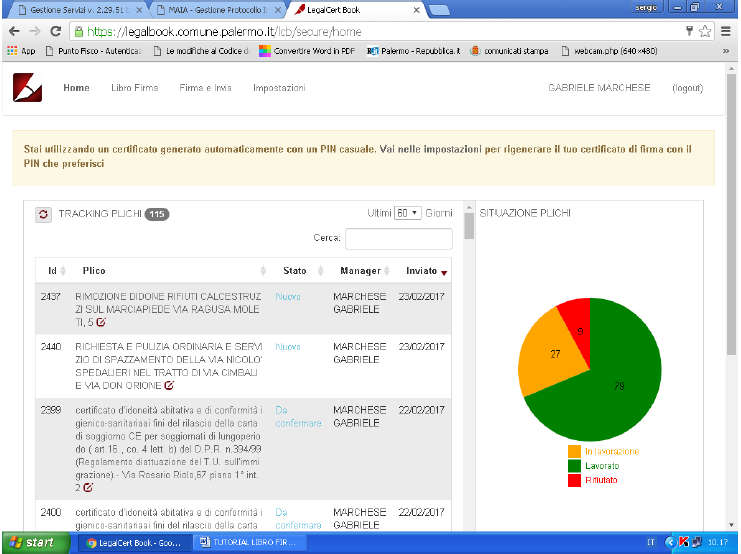Click Nuovo status of plico 2440
Screen dimensions: 741x554
coord(288,346)
